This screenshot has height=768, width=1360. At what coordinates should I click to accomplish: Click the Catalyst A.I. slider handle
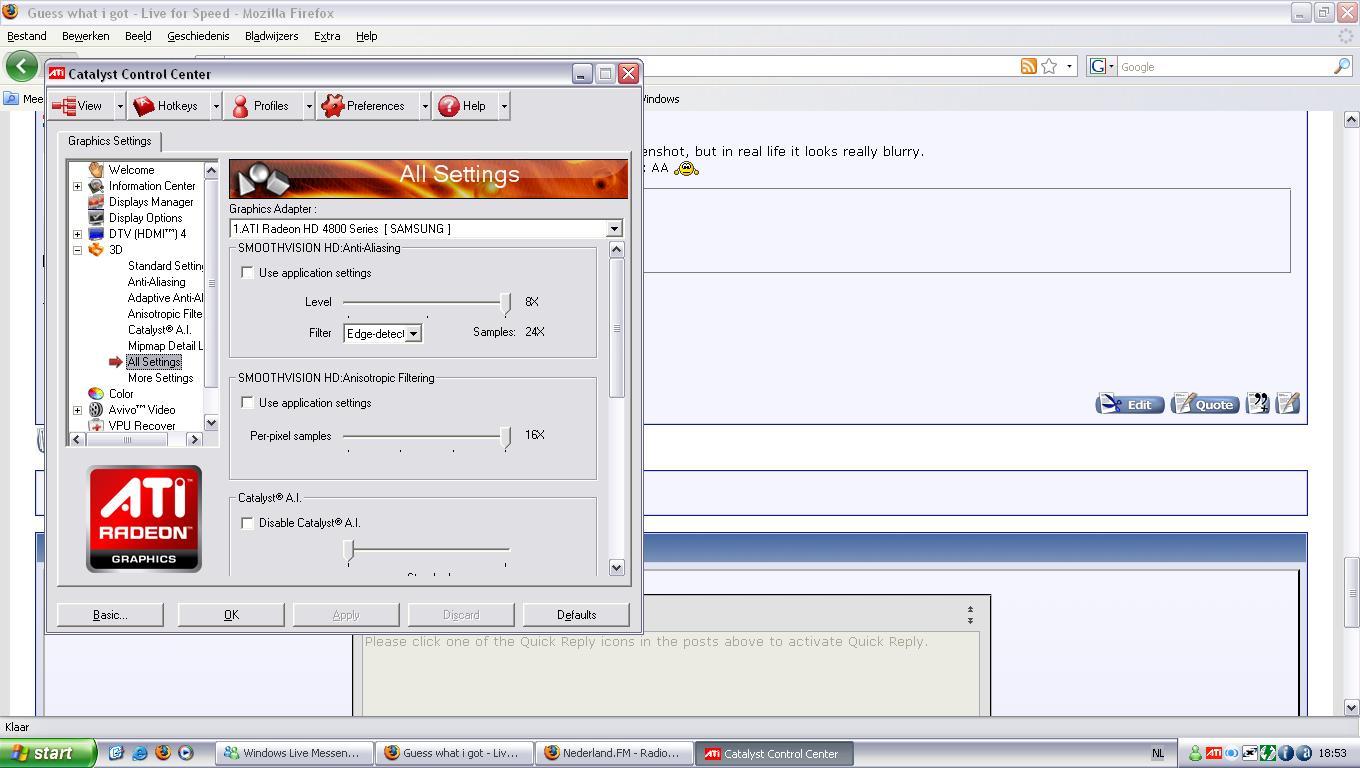(349, 551)
